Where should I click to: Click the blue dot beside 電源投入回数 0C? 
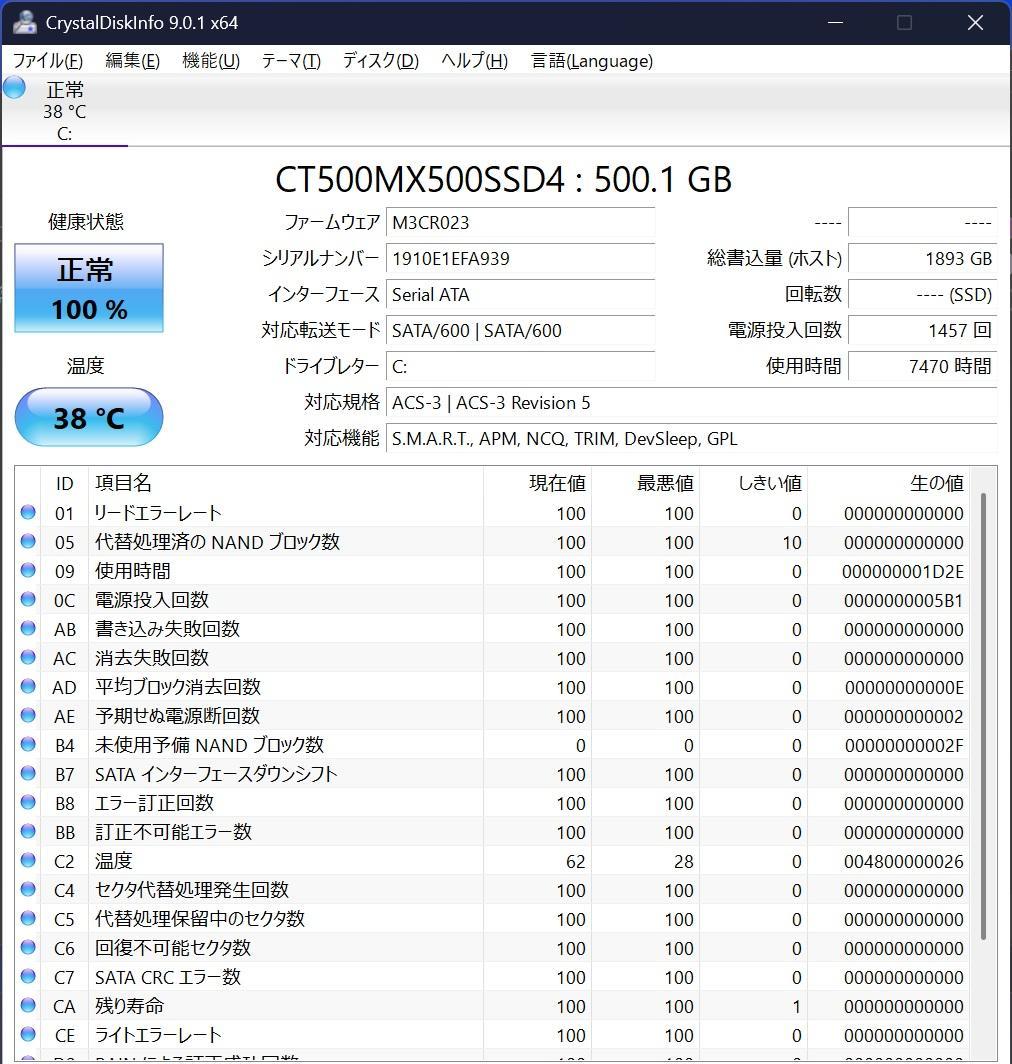point(27,600)
